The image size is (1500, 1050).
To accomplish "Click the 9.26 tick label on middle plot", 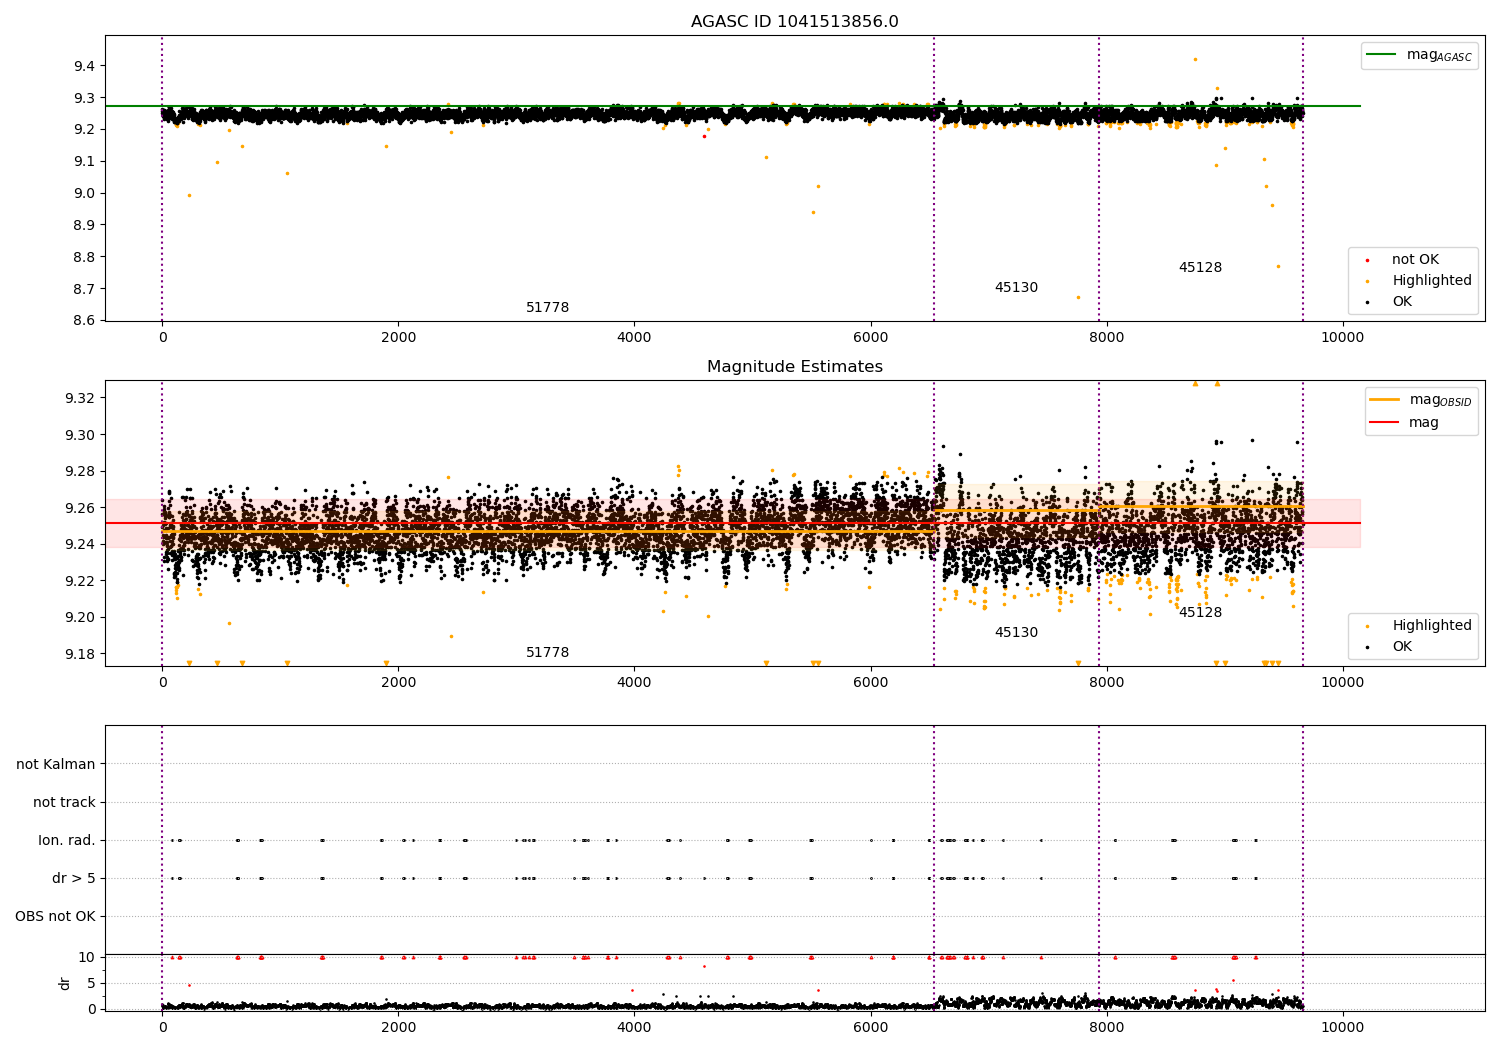I will pos(80,508).
